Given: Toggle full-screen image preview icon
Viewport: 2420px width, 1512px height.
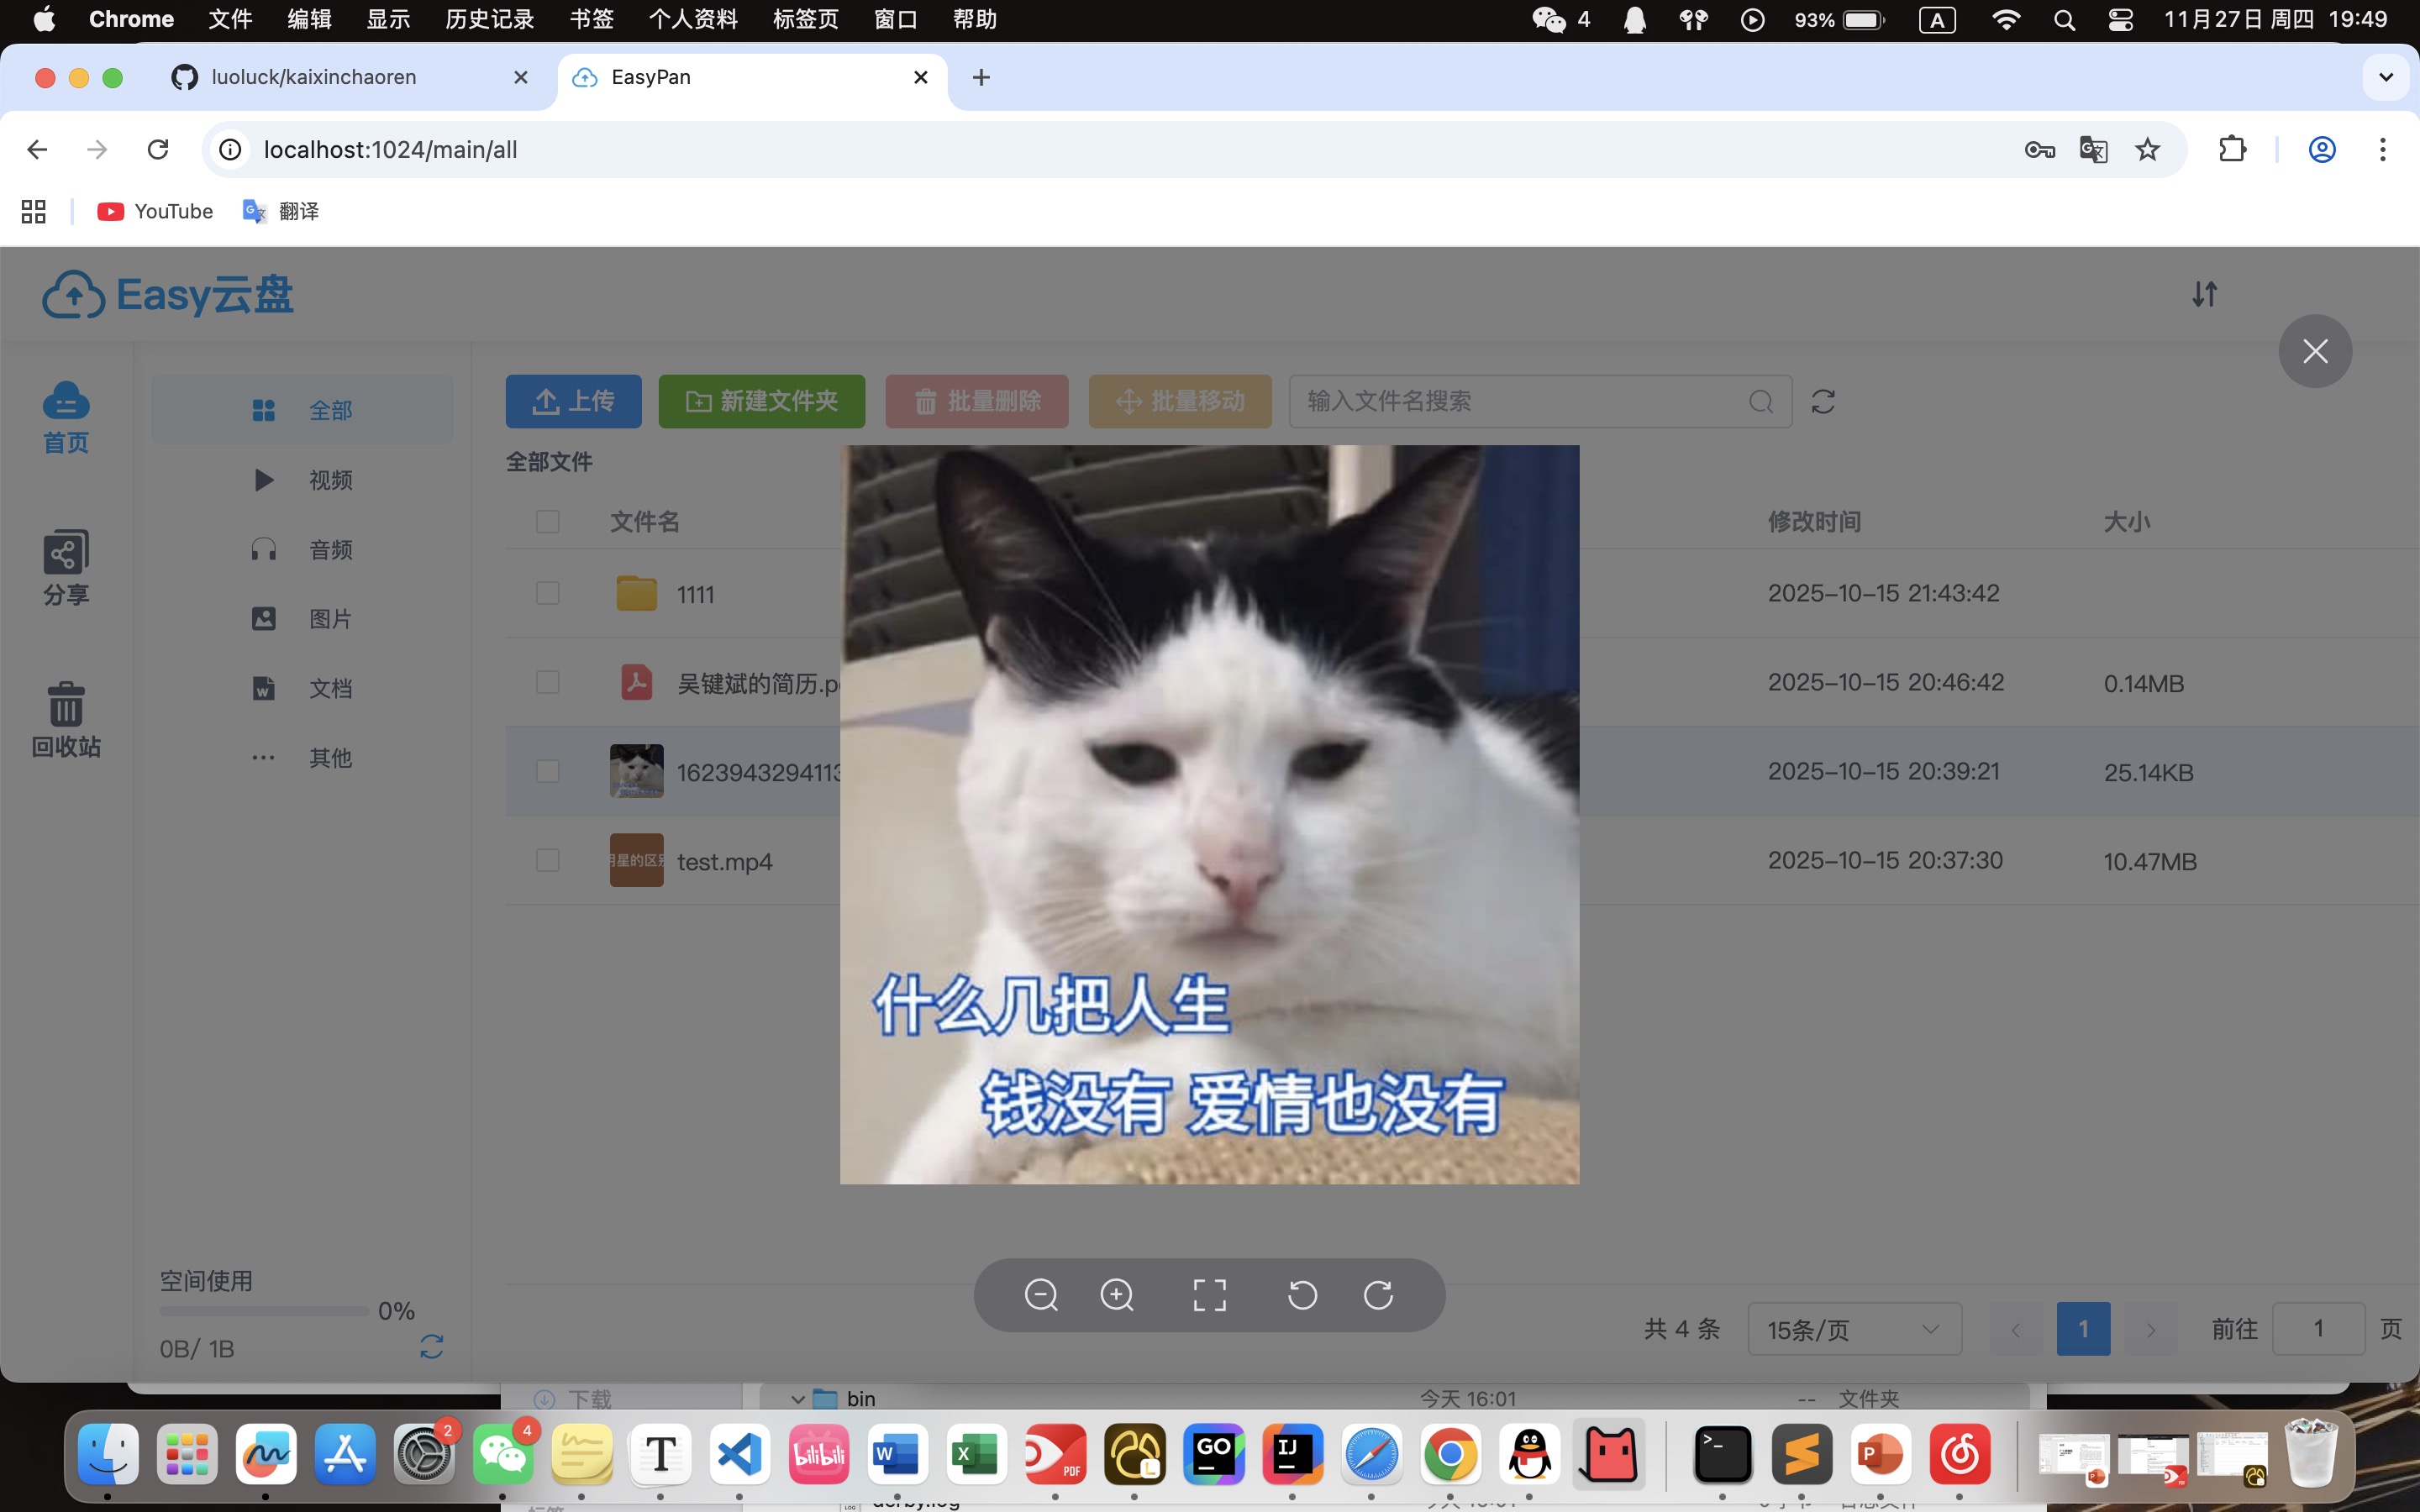Looking at the screenshot, I should [1209, 1295].
